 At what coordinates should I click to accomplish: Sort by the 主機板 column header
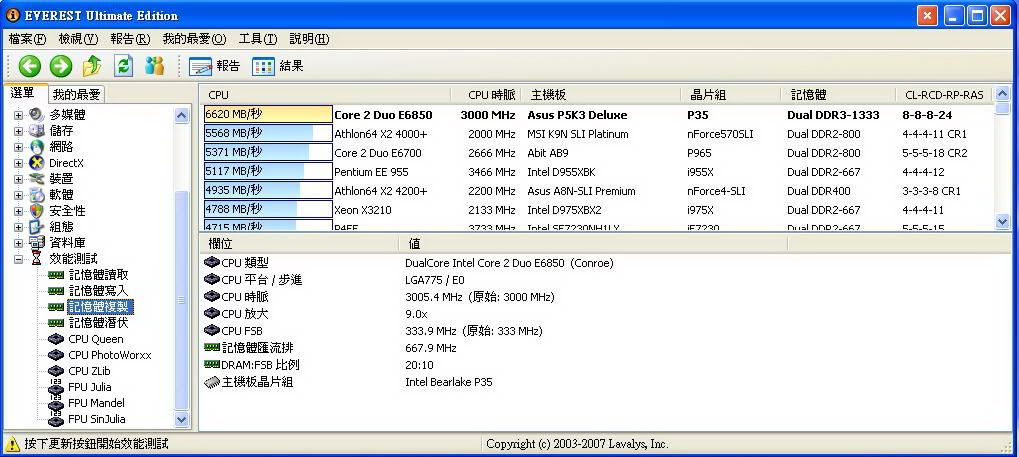(601, 95)
